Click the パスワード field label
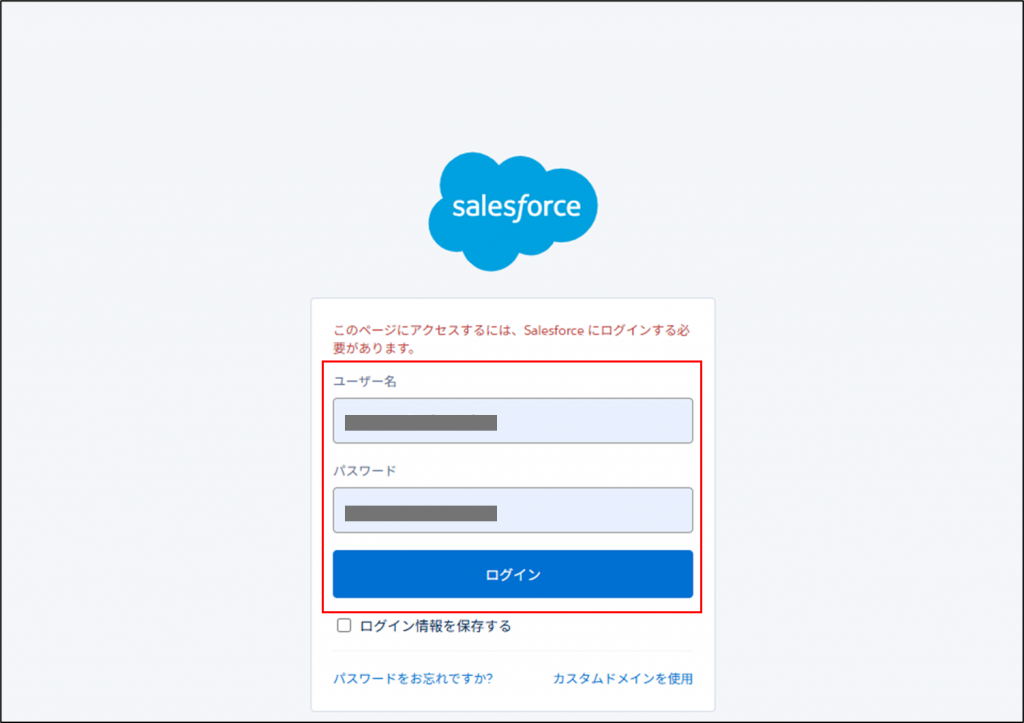 tap(364, 470)
